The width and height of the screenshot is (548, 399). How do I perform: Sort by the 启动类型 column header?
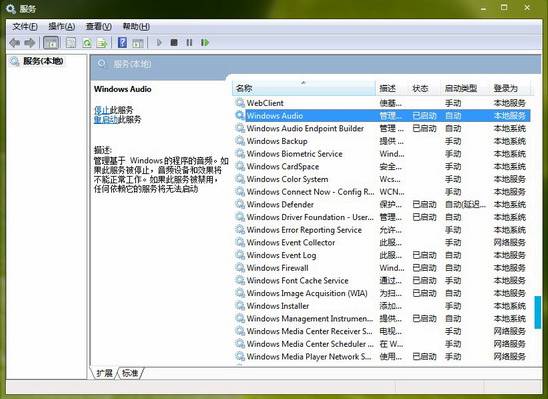click(465, 88)
